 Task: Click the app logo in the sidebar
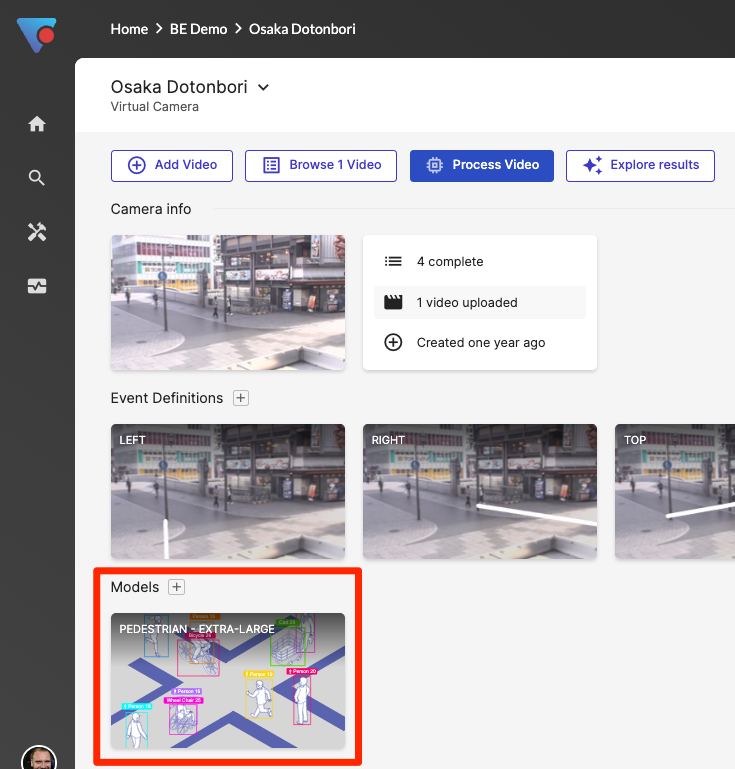pyautogui.click(x=36, y=35)
